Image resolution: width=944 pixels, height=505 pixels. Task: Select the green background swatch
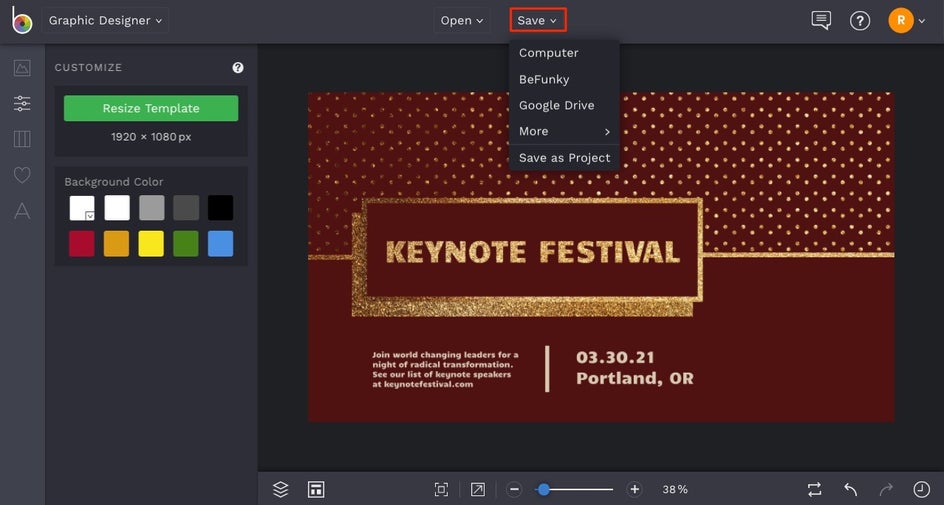click(x=186, y=244)
